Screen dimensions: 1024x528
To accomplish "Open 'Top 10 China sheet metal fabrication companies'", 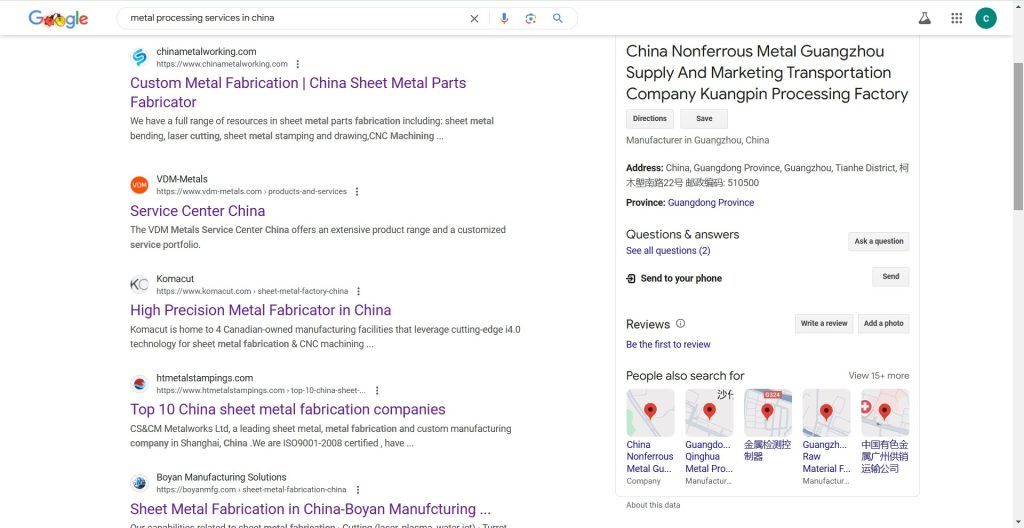I will click(287, 410).
